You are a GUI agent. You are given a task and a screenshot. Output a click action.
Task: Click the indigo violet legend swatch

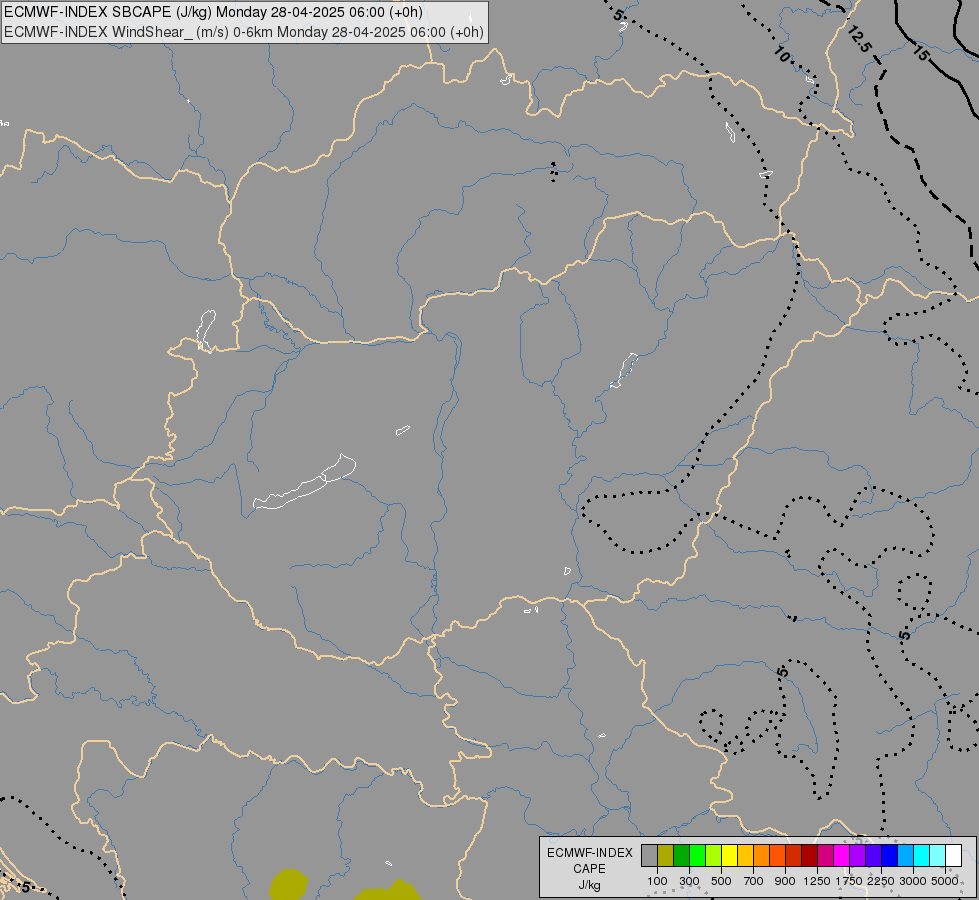[873, 856]
